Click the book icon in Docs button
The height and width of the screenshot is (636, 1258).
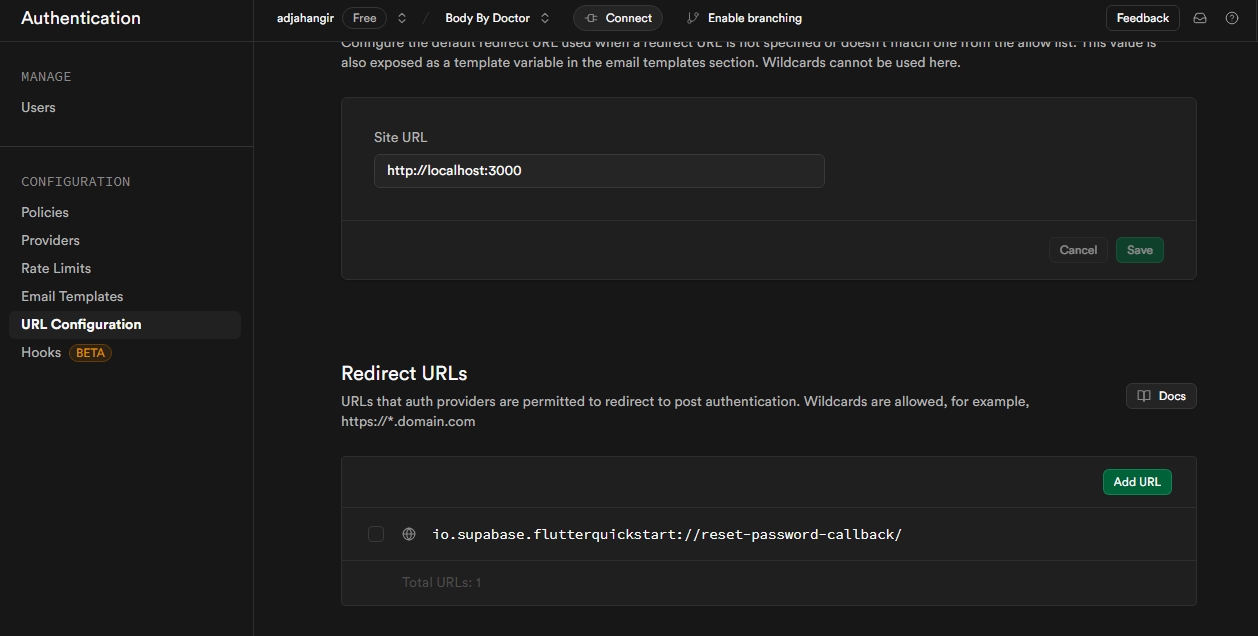[1144, 396]
